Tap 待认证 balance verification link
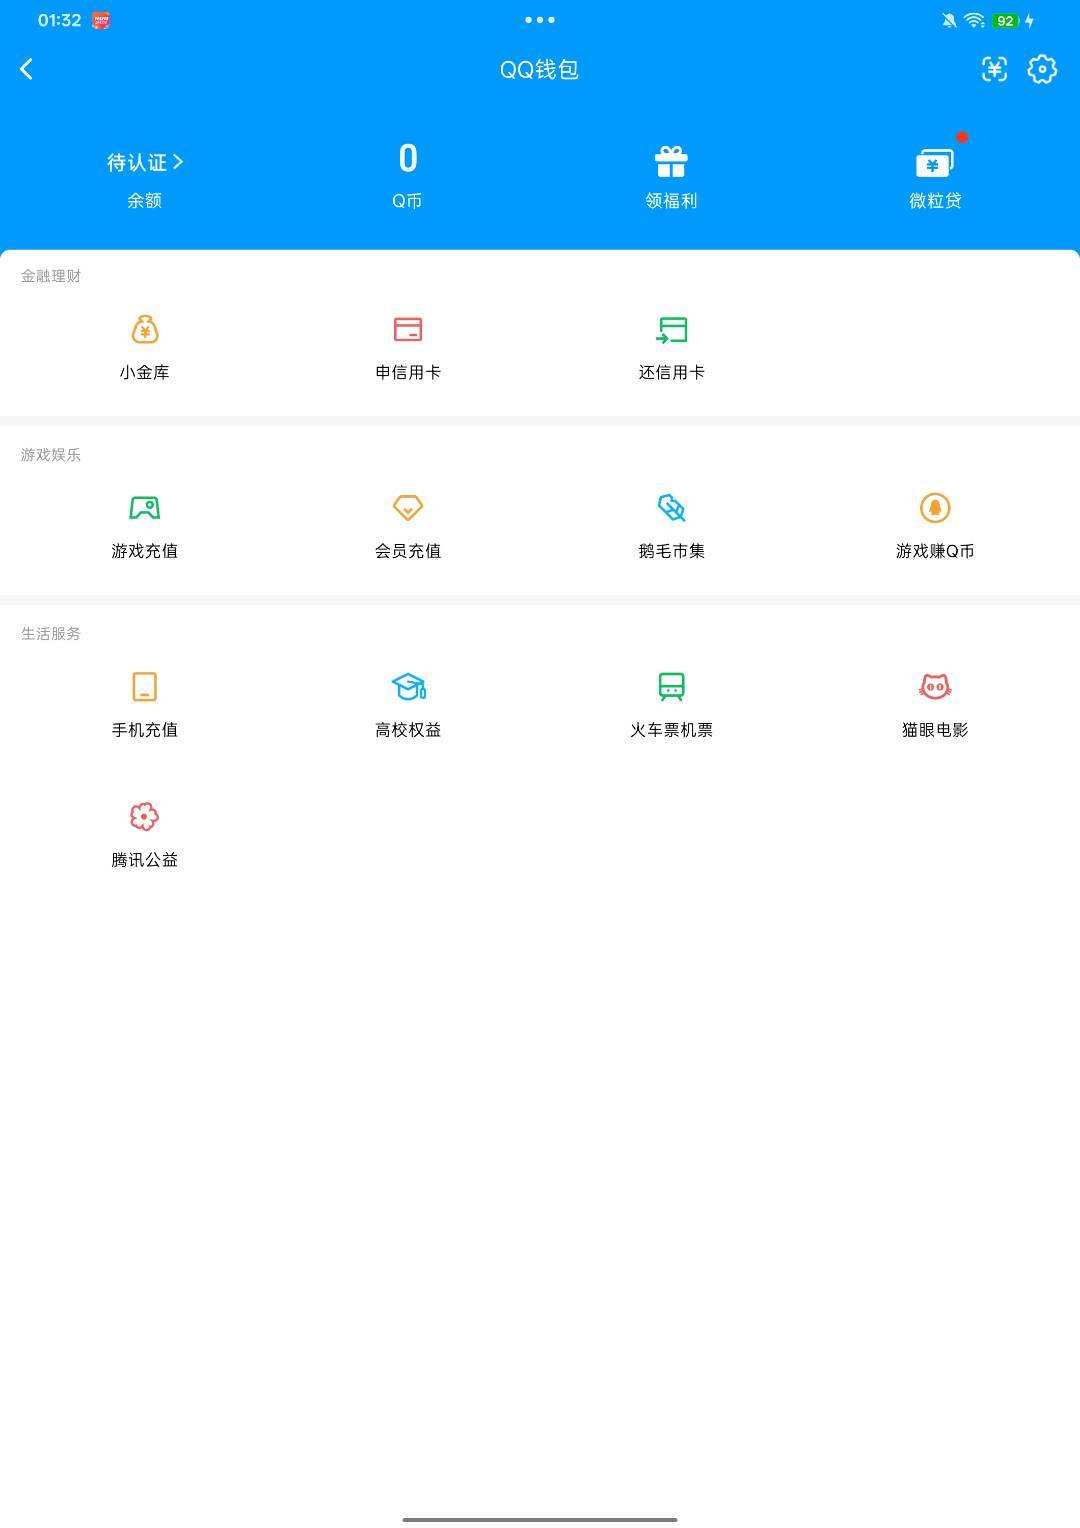This screenshot has height=1528, width=1080. [x=145, y=162]
